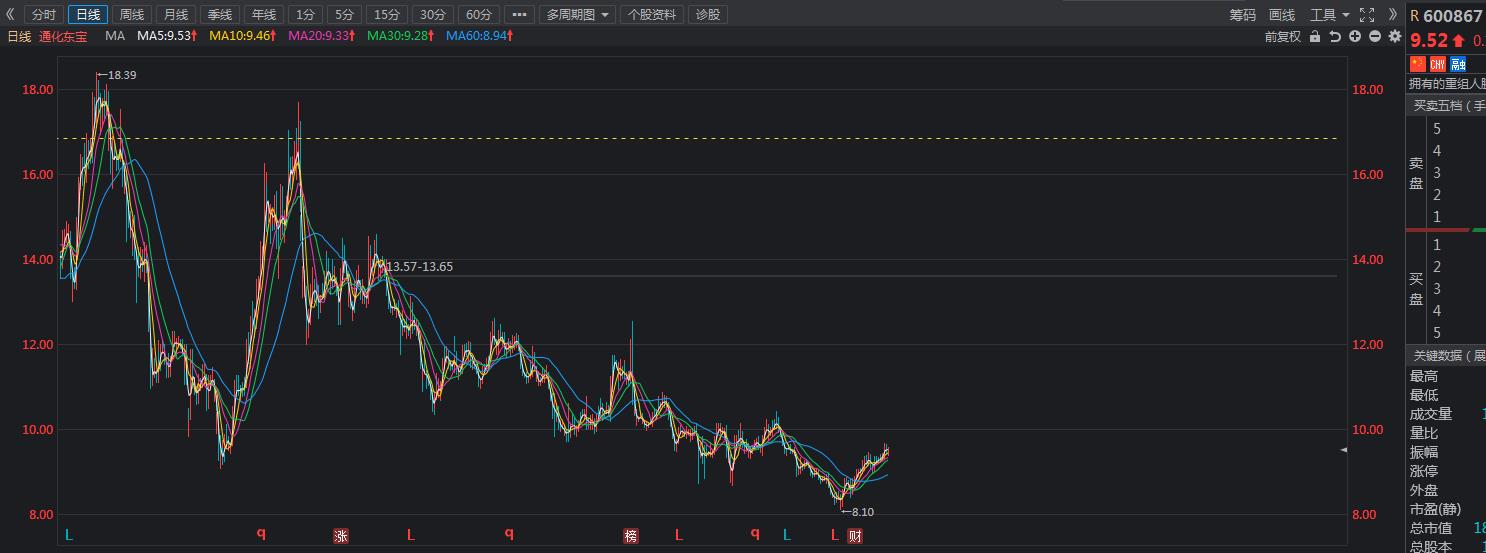The image size is (1486, 553).
Task: Select the 60分 period tab
Action: [x=479, y=14]
